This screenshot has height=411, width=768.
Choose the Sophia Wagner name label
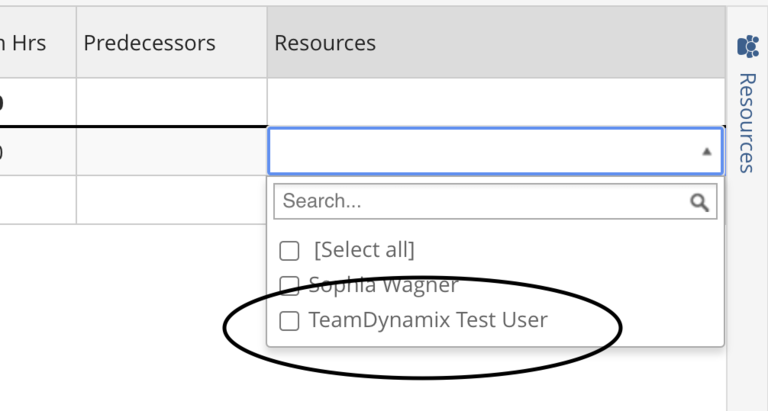click(x=383, y=286)
